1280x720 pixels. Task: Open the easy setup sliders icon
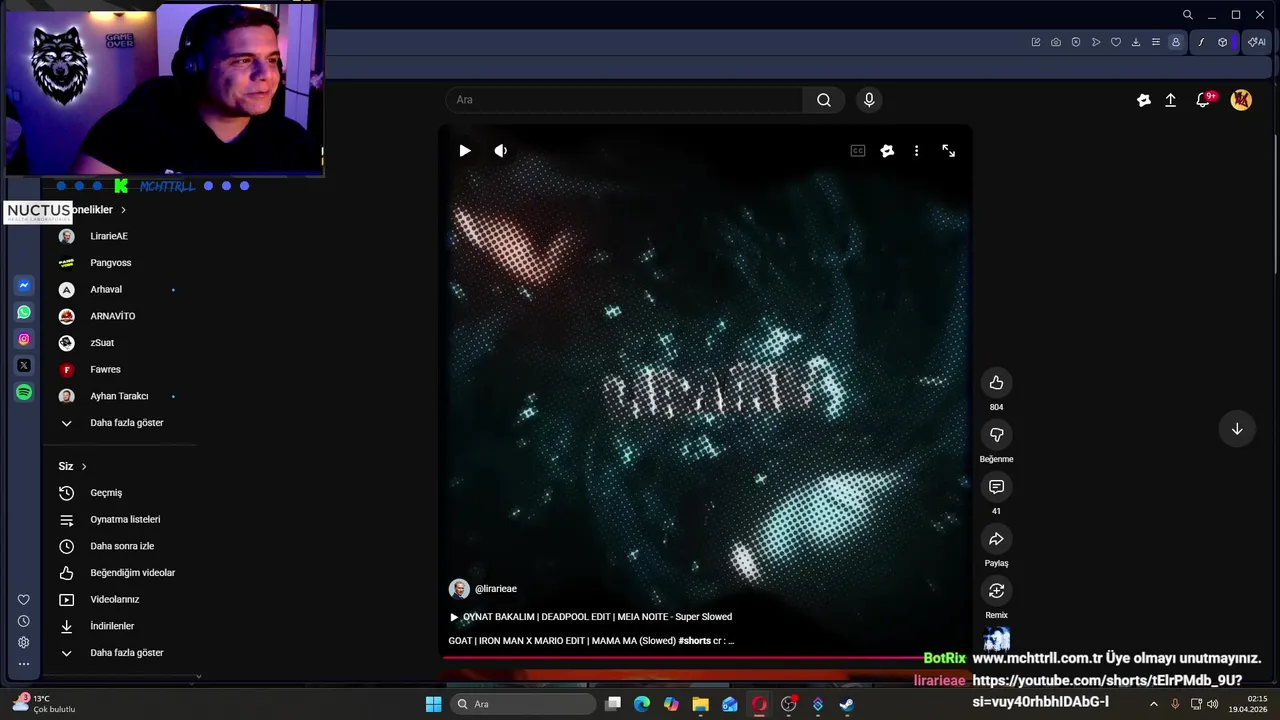coord(1156,42)
